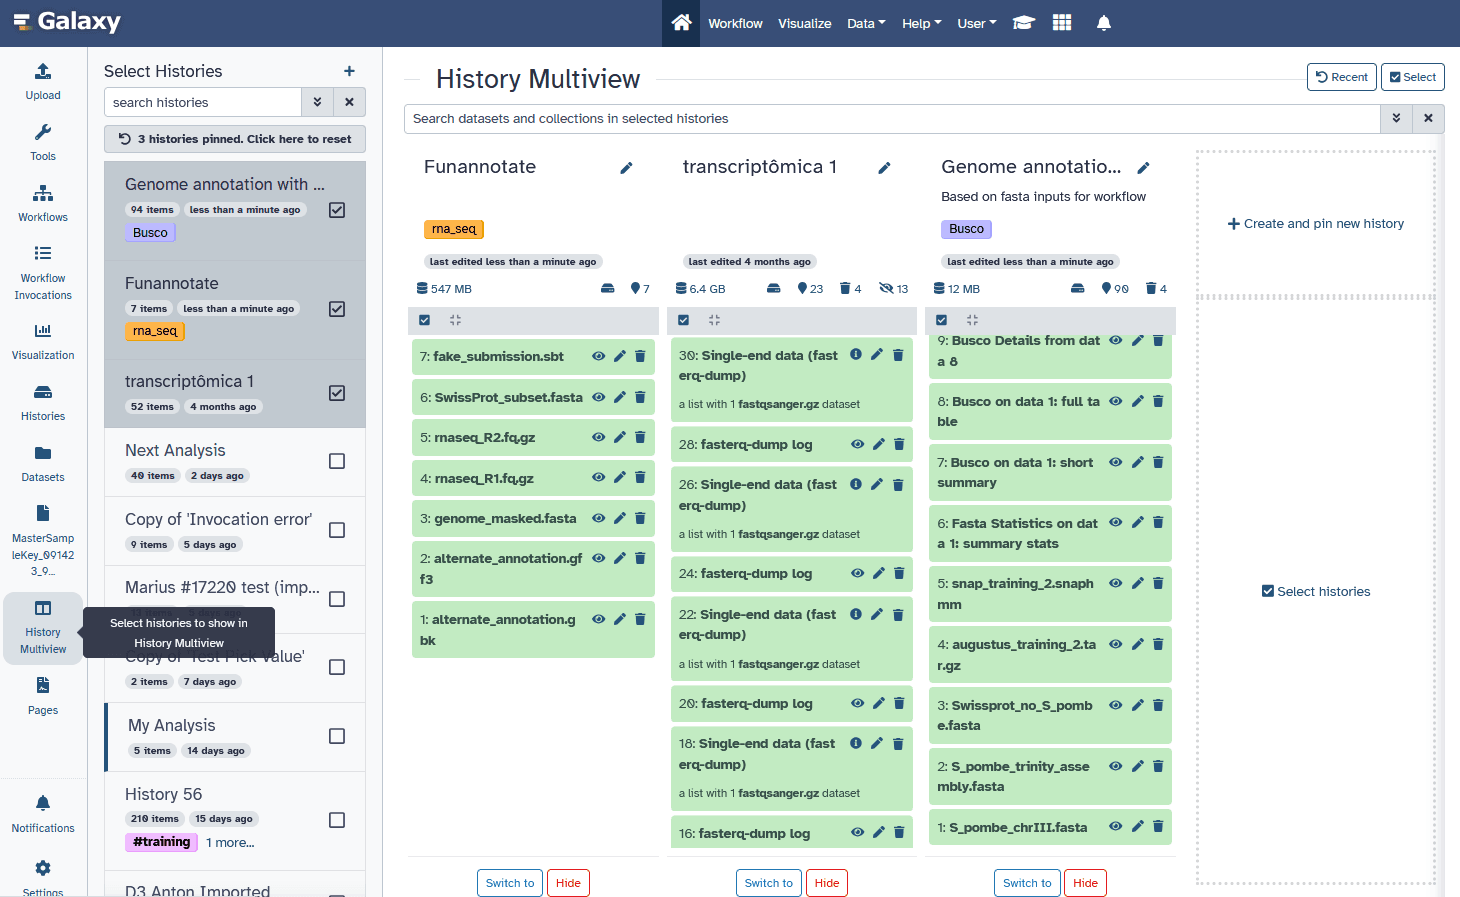This screenshot has height=897, width=1460.
Task: Open the grid apps icon in top bar
Action: 1062,23
